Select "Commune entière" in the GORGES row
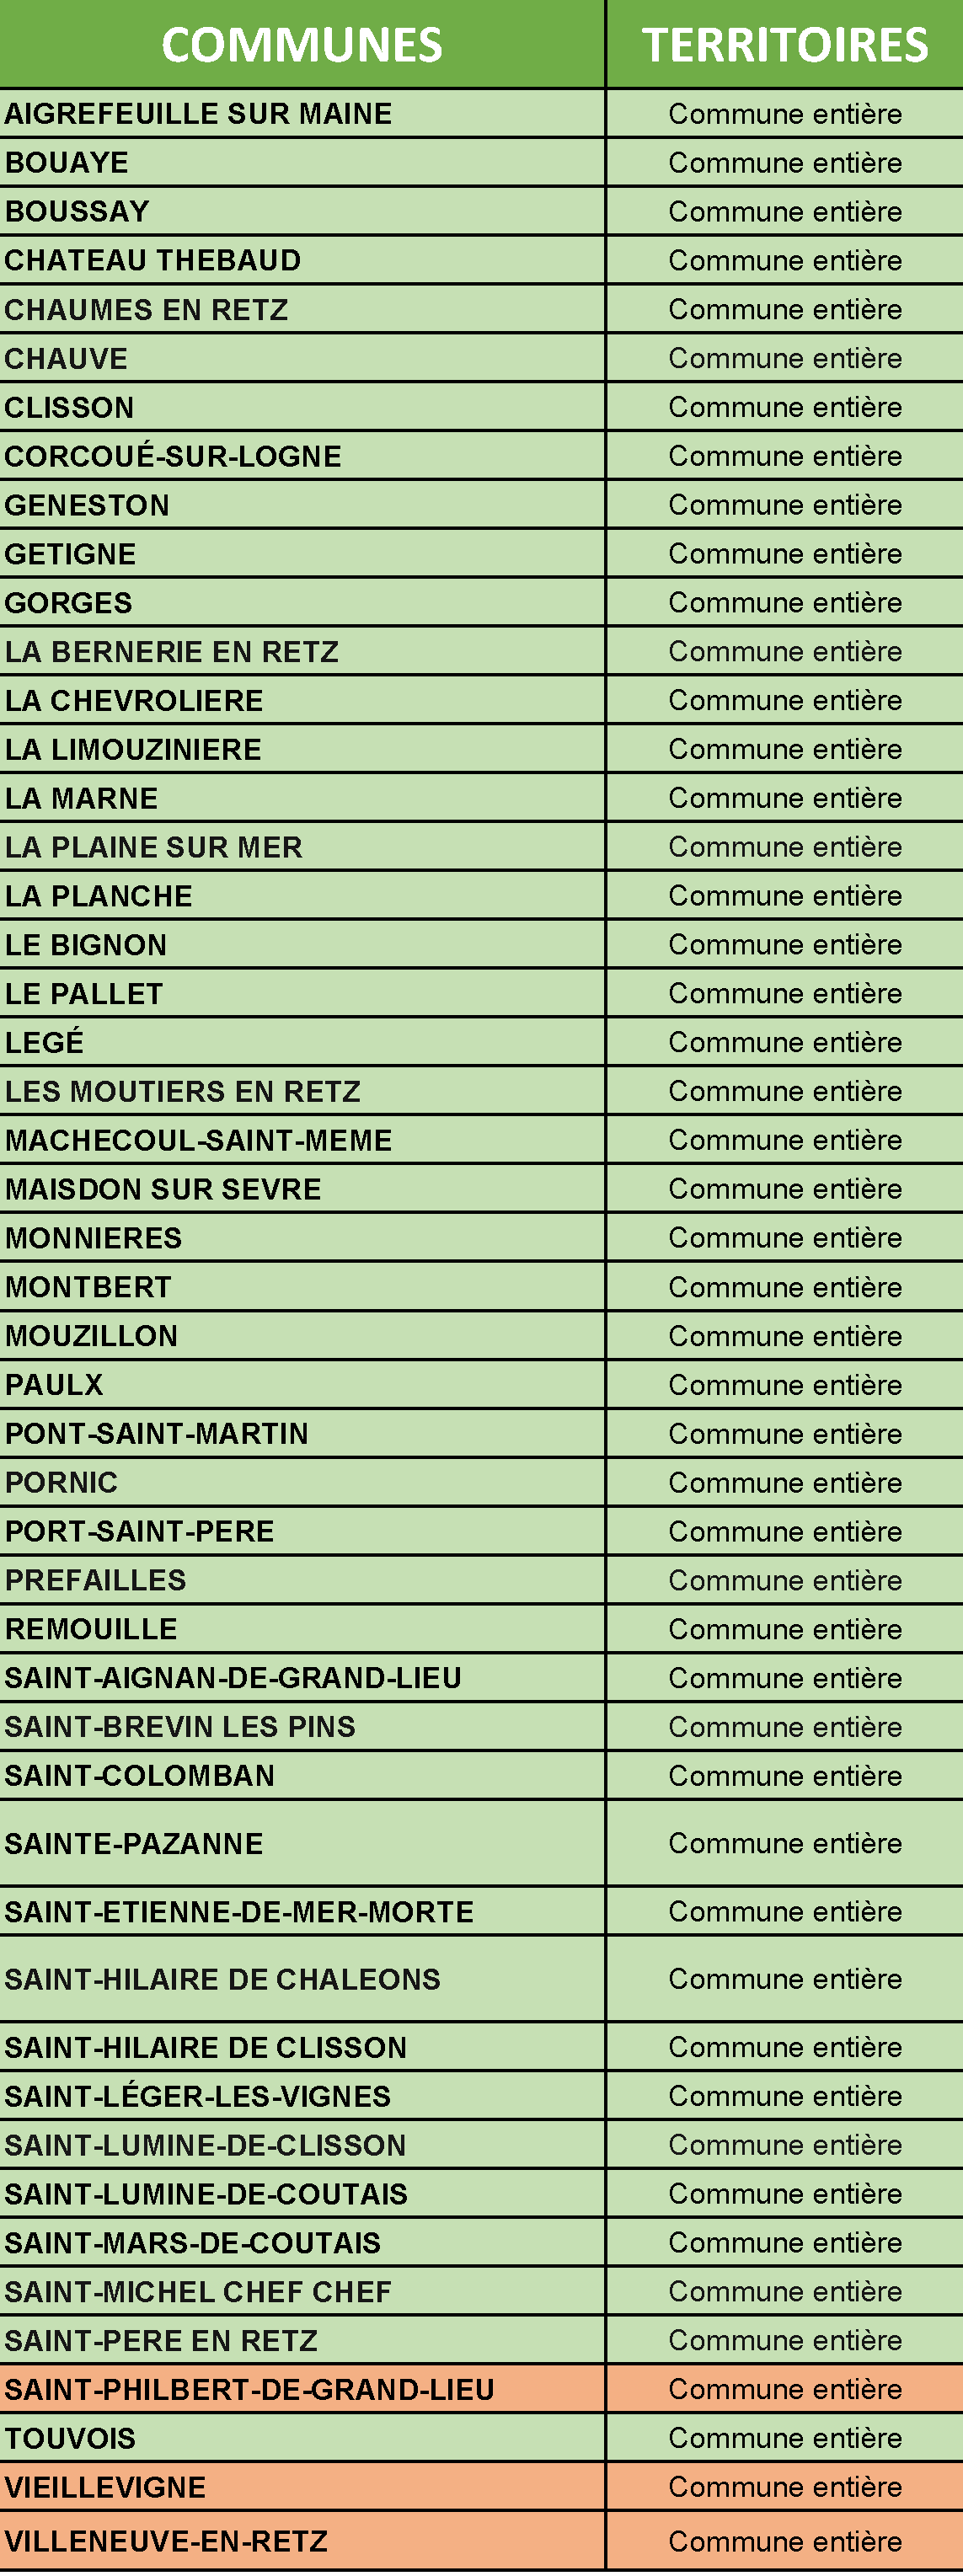This screenshot has height=2576, width=963. click(785, 603)
